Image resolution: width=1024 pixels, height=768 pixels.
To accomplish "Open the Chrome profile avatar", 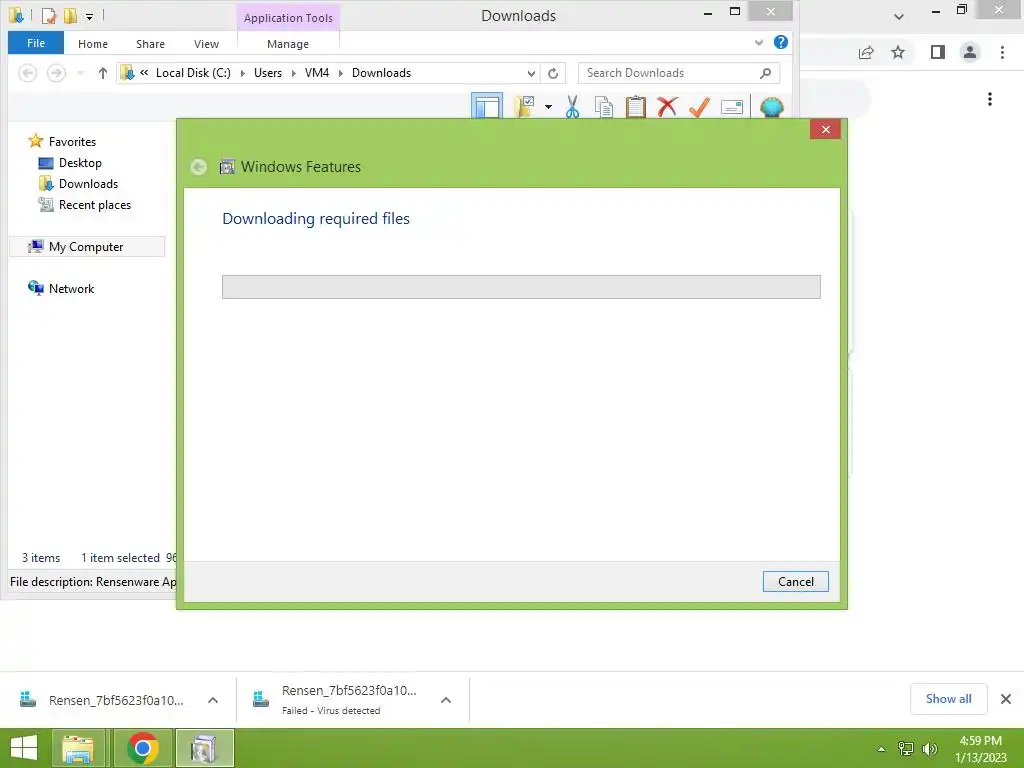I will coord(970,52).
